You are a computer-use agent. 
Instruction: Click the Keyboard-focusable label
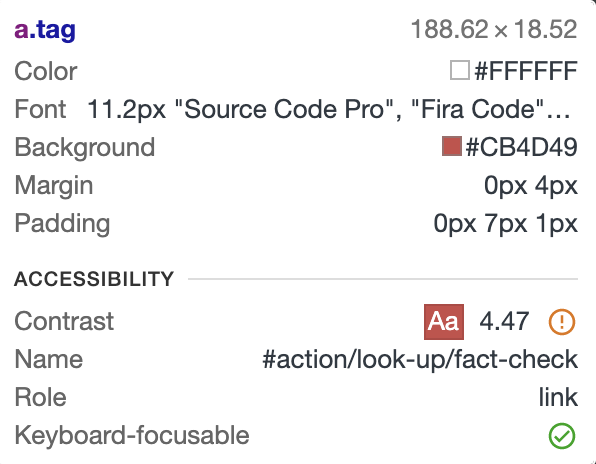pyautogui.click(x=132, y=435)
